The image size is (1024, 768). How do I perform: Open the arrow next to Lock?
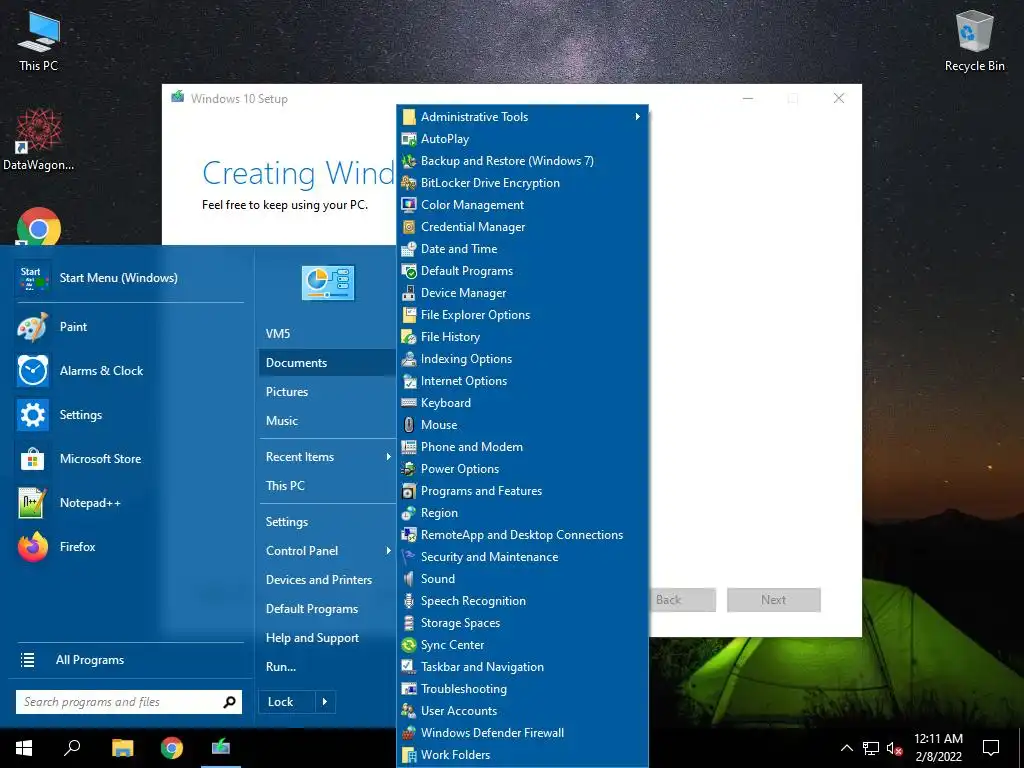click(325, 702)
